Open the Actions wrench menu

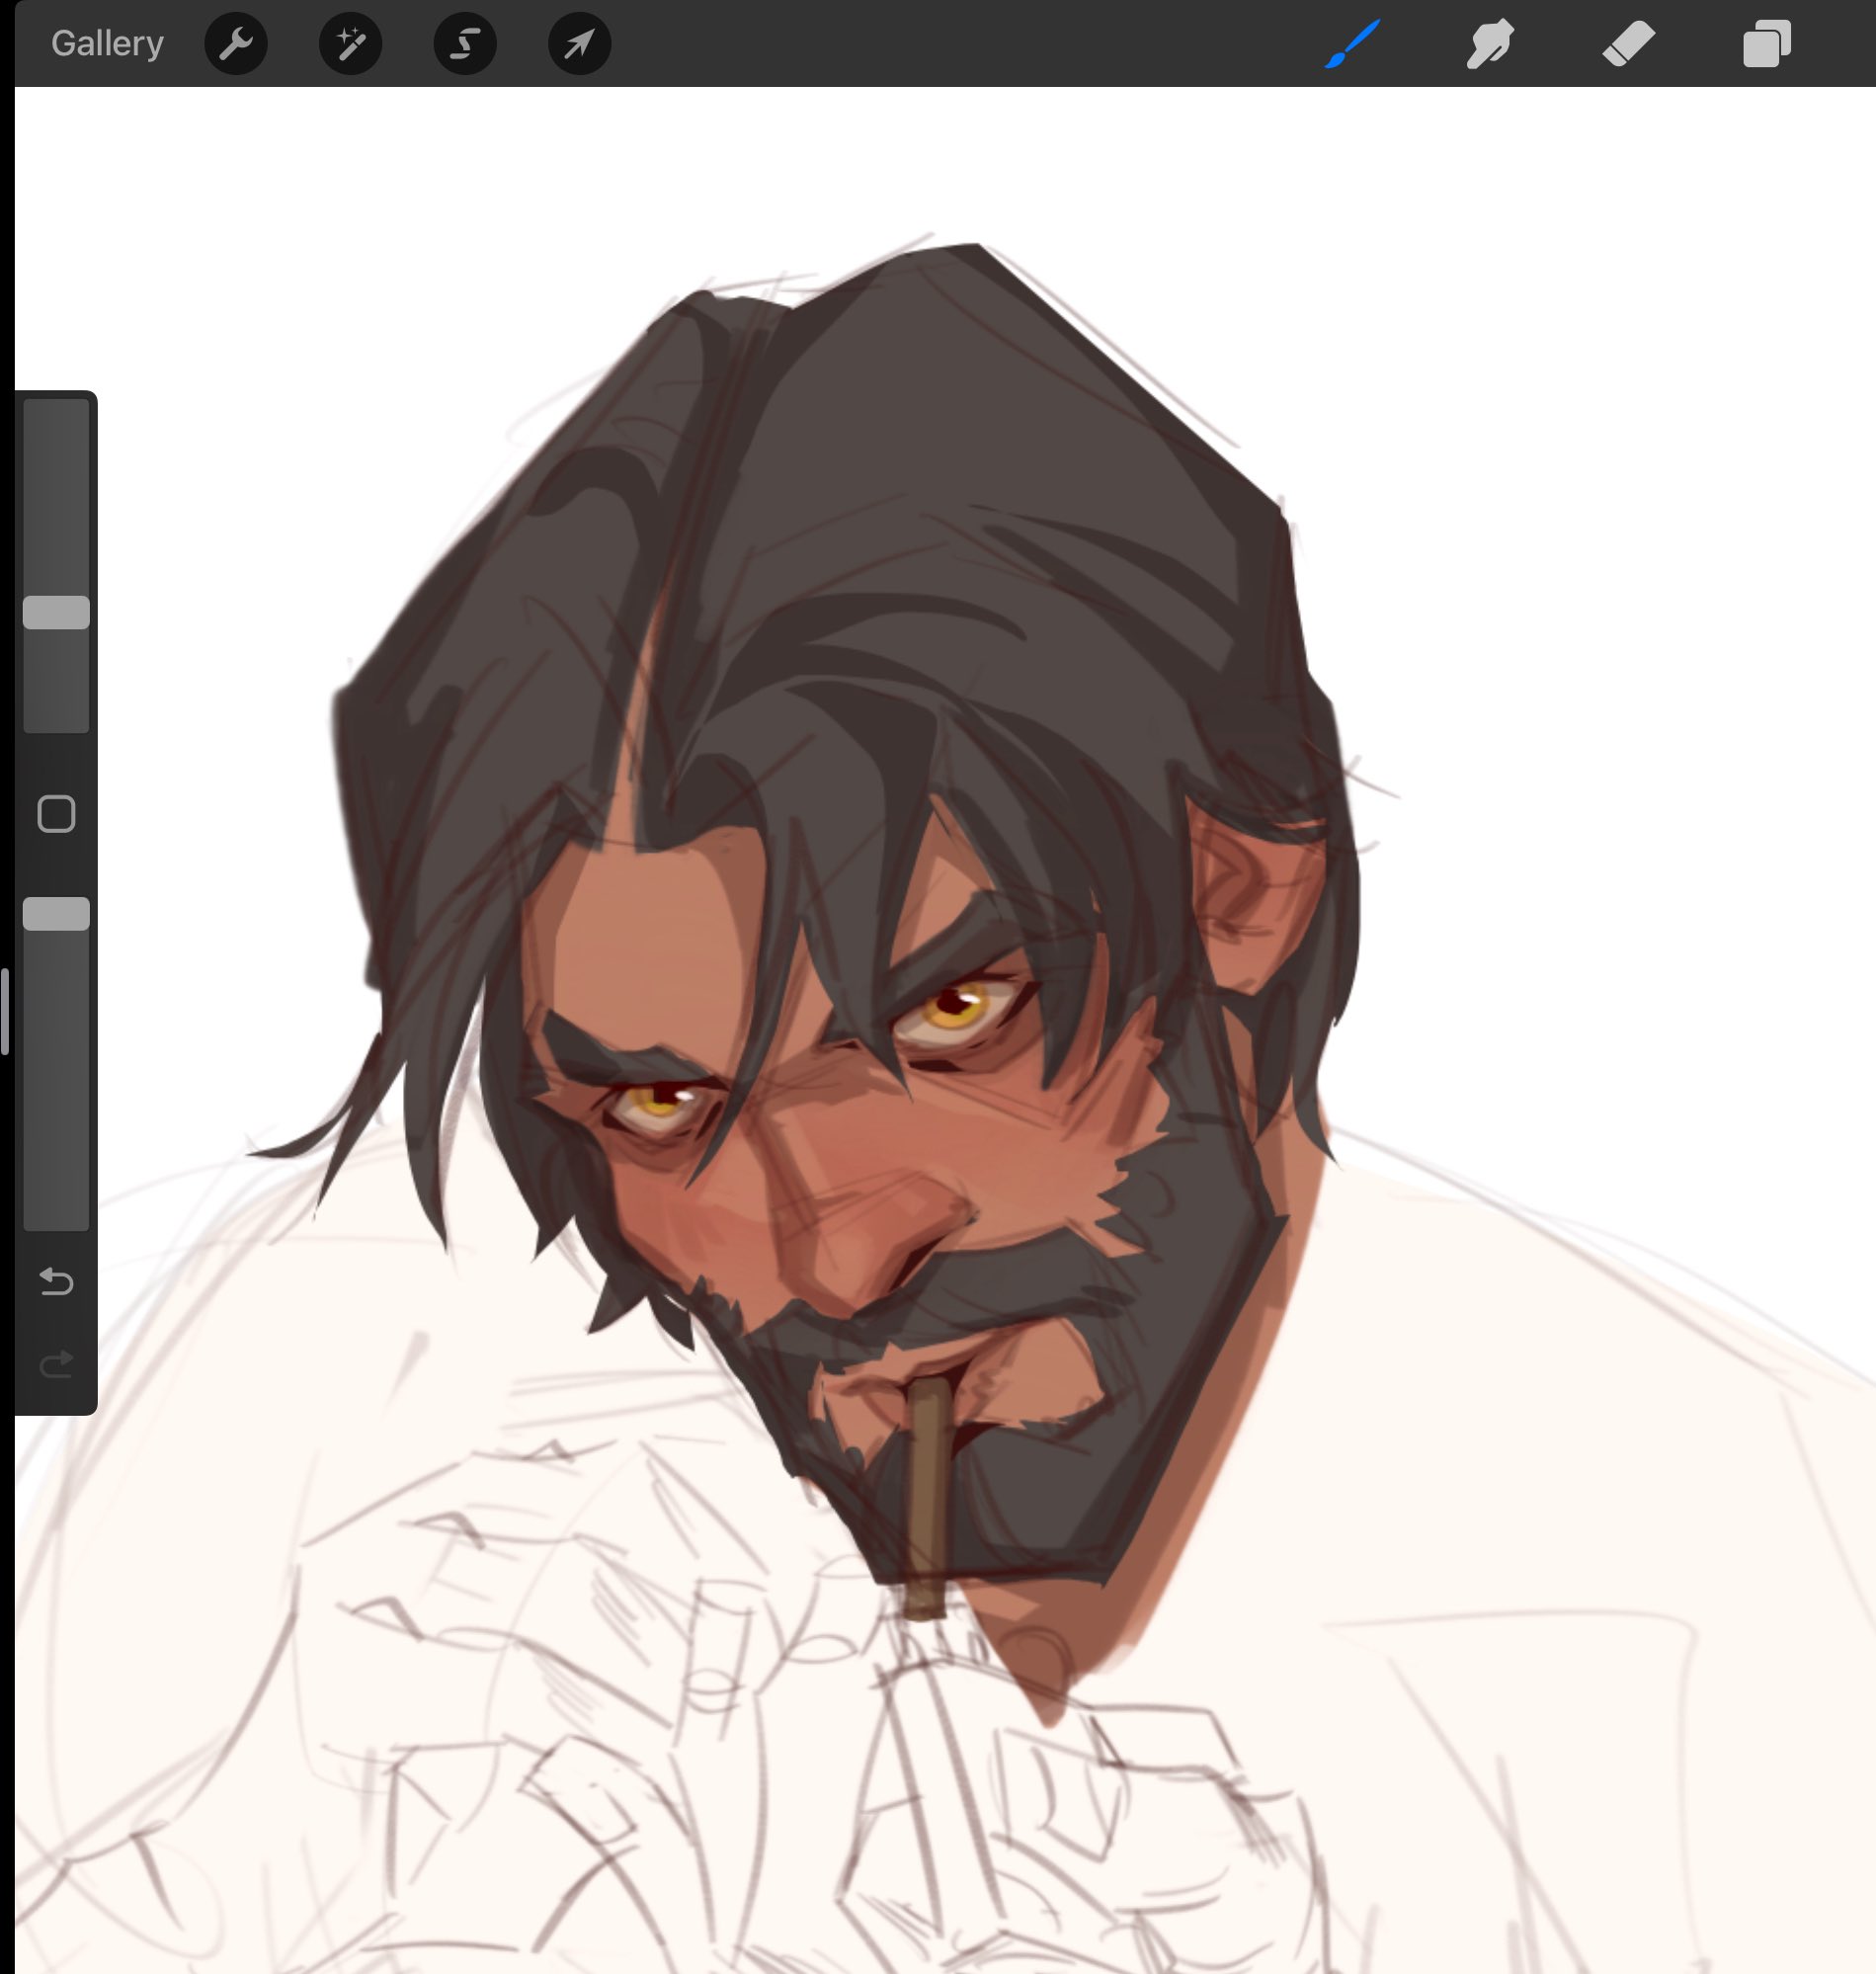pos(236,44)
